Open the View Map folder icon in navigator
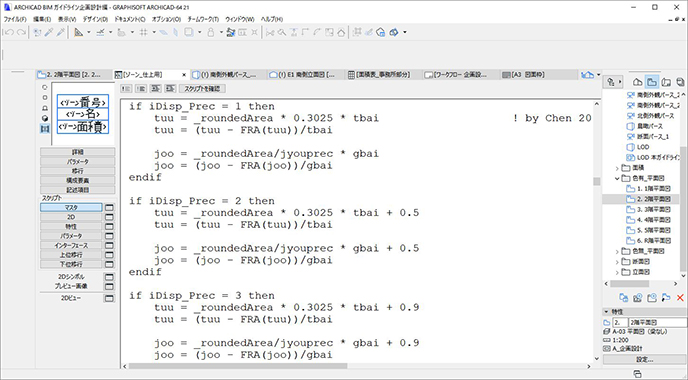Screen dimensions: 688x380 pos(652,82)
